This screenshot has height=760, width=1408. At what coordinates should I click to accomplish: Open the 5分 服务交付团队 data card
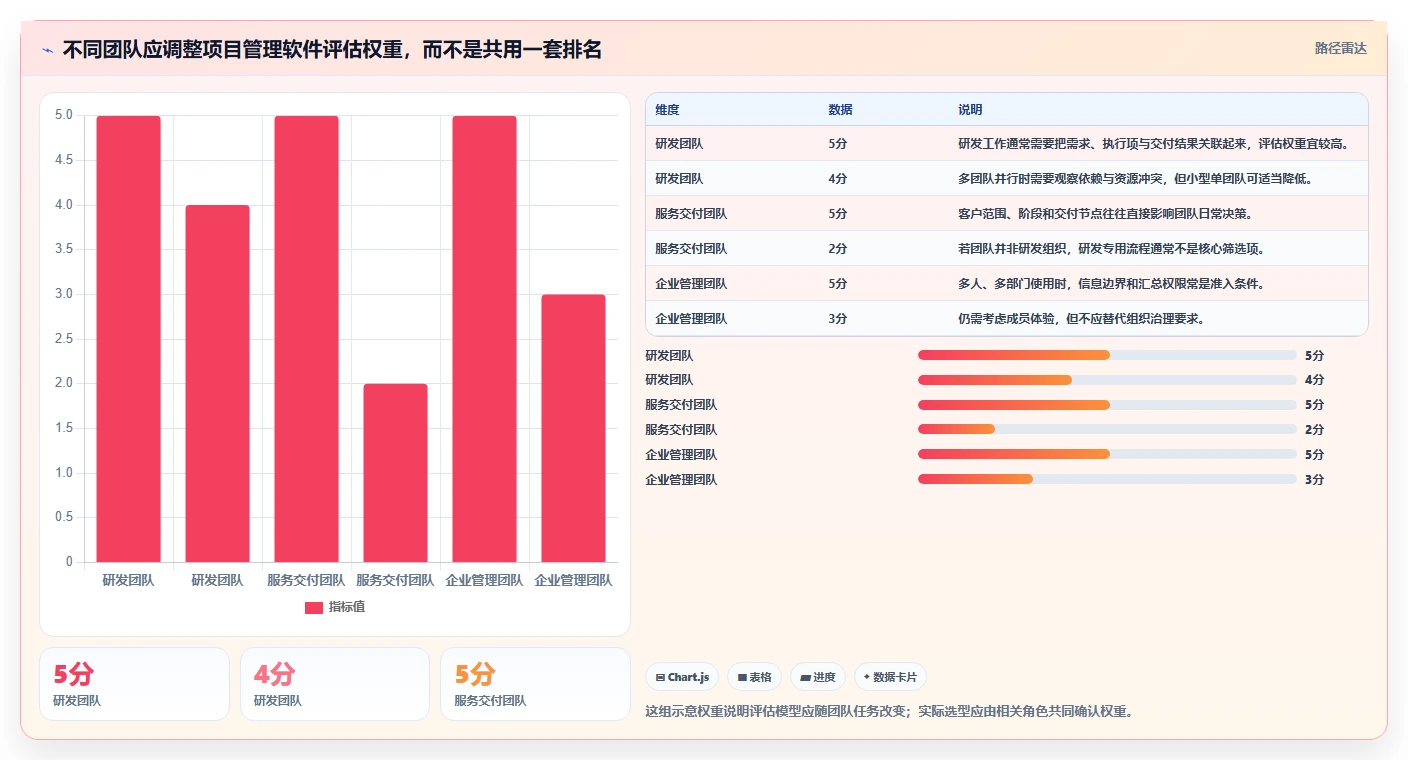point(535,684)
